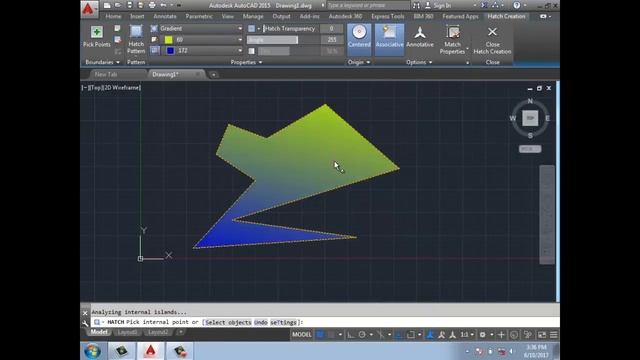The image size is (640, 360).
Task: Expand the Properties panel
Action: click(x=246, y=62)
